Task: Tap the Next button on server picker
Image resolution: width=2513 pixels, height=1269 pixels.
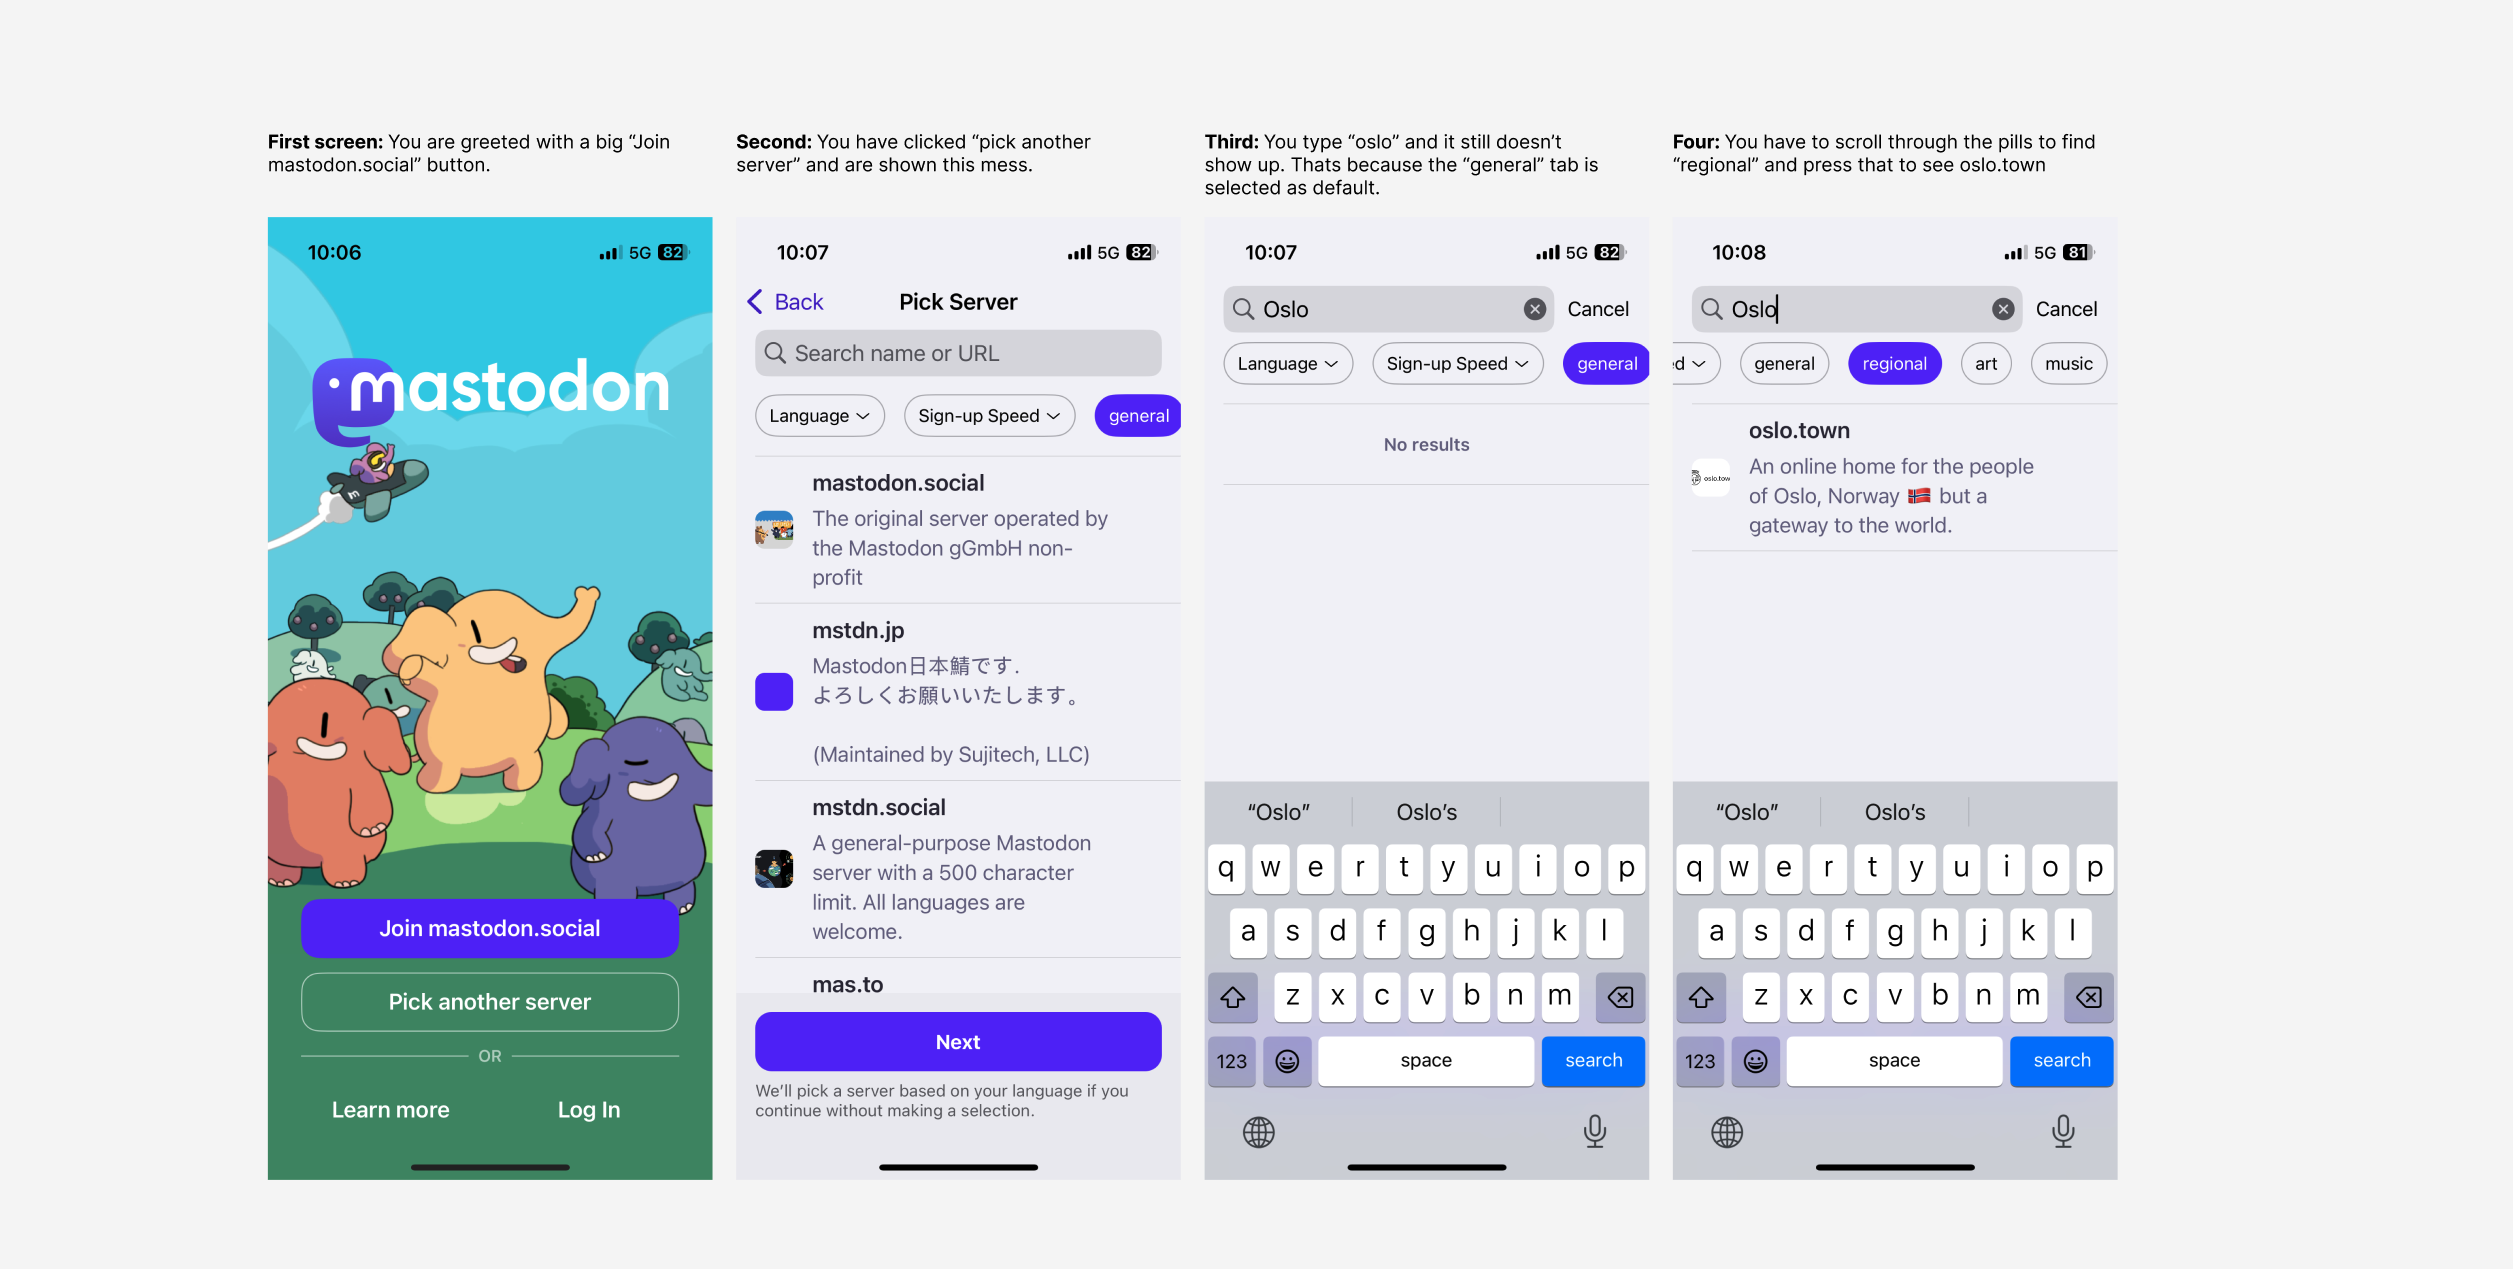Action: [956, 1041]
